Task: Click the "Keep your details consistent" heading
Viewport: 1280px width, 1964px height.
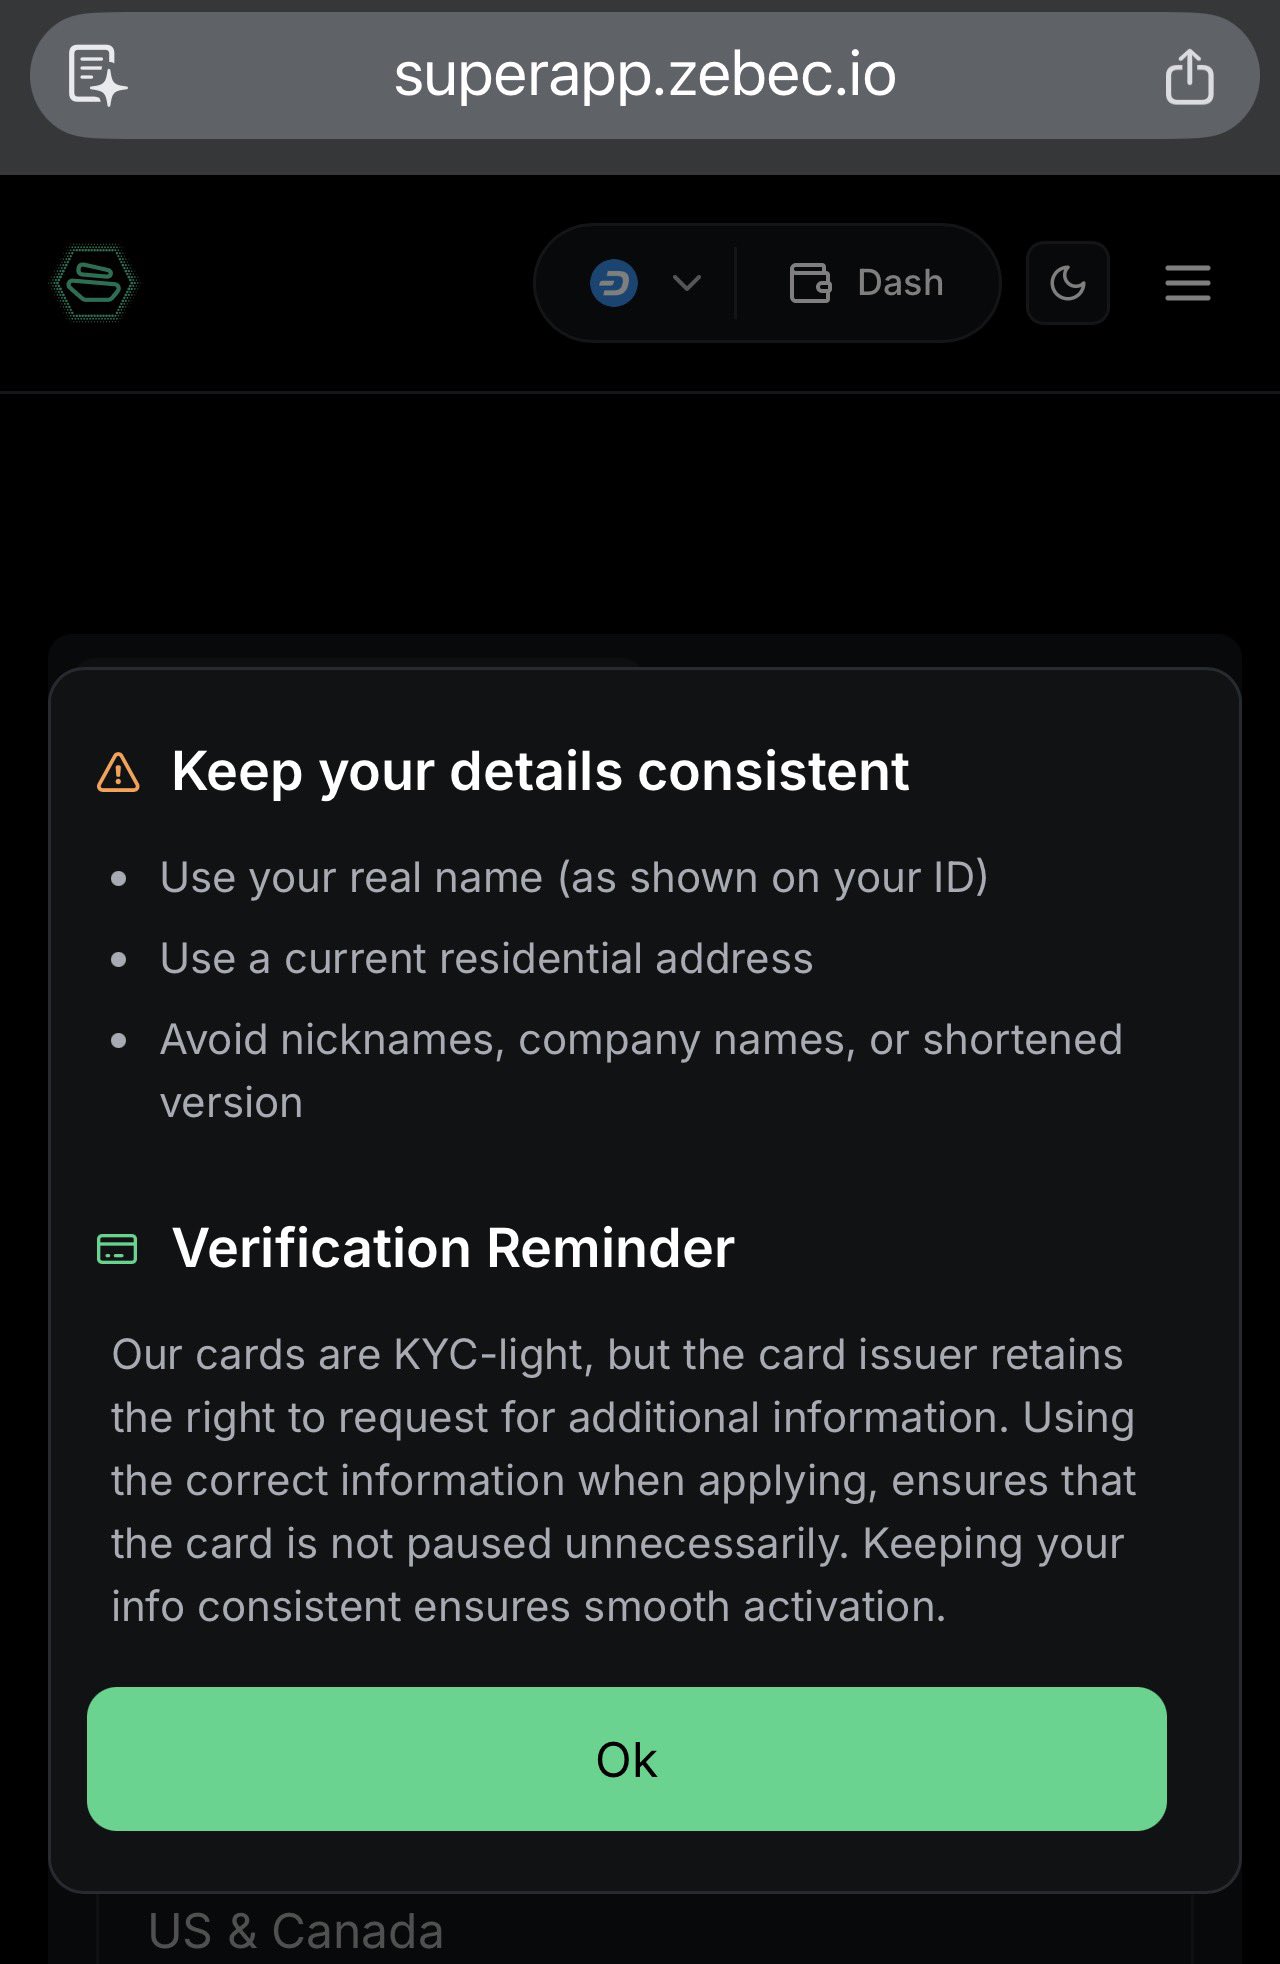Action: pyautogui.click(x=540, y=772)
